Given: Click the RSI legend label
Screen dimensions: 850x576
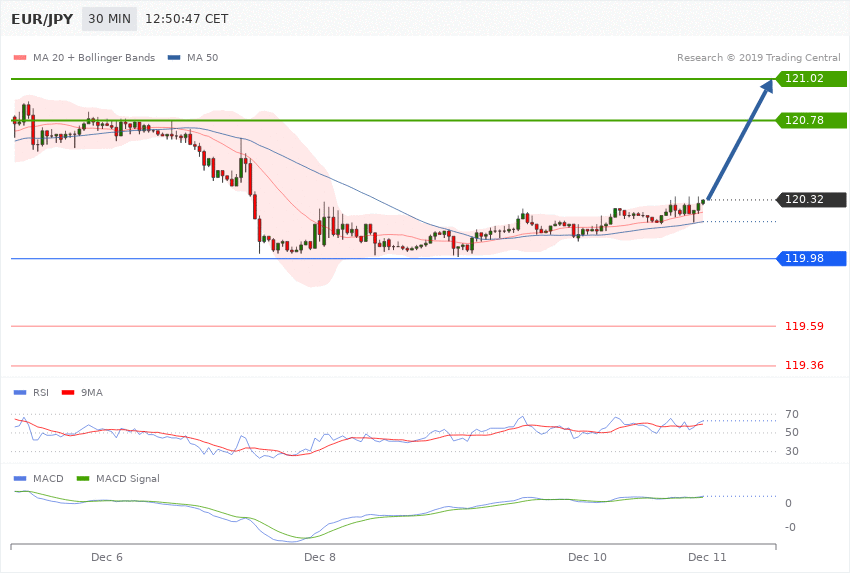Looking at the screenshot, I should pos(41,392).
